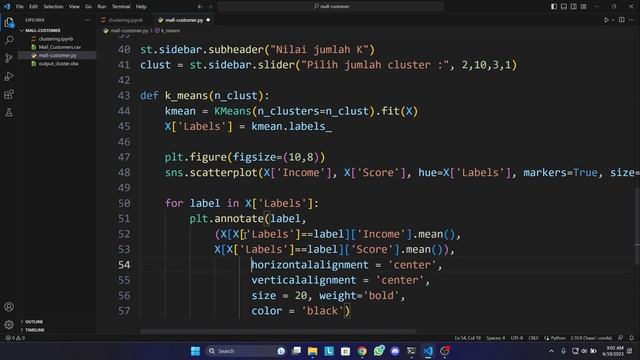Viewport: 640px width, 360px height.
Task: Expand the Timeline section
Action: [x=35, y=330]
